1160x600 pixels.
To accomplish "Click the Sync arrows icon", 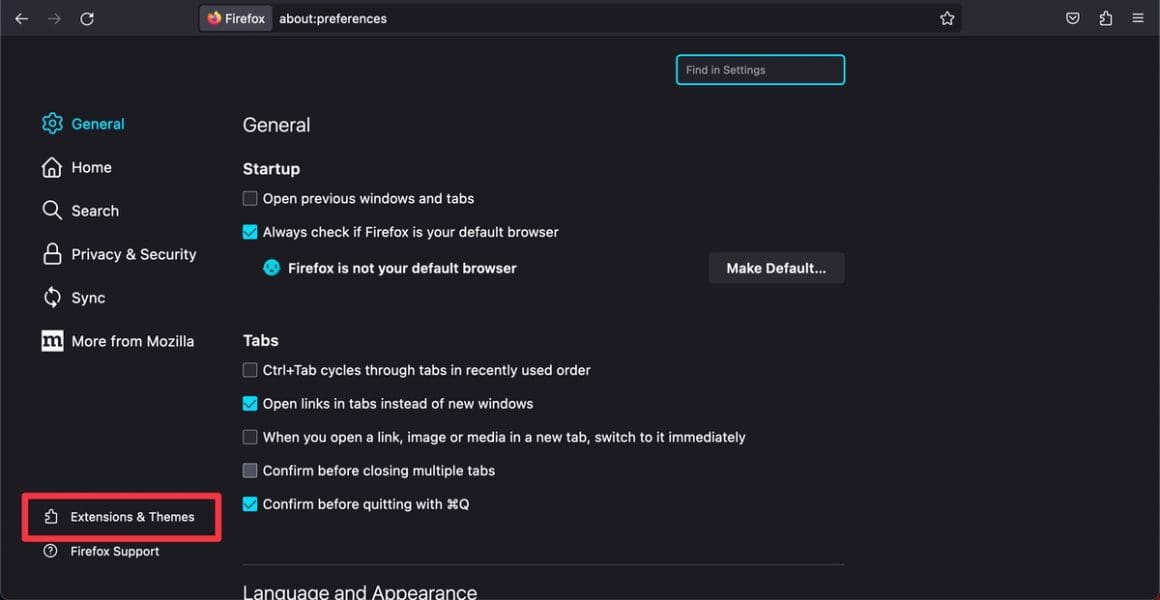I will pyautogui.click(x=52, y=298).
